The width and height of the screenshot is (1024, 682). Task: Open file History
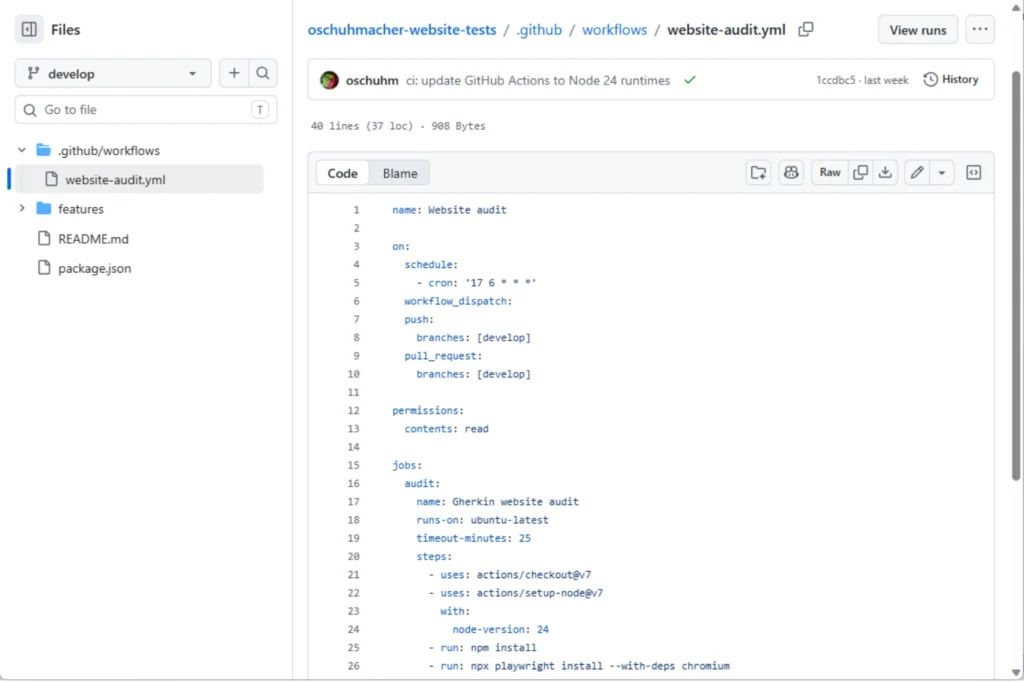[x=951, y=80]
